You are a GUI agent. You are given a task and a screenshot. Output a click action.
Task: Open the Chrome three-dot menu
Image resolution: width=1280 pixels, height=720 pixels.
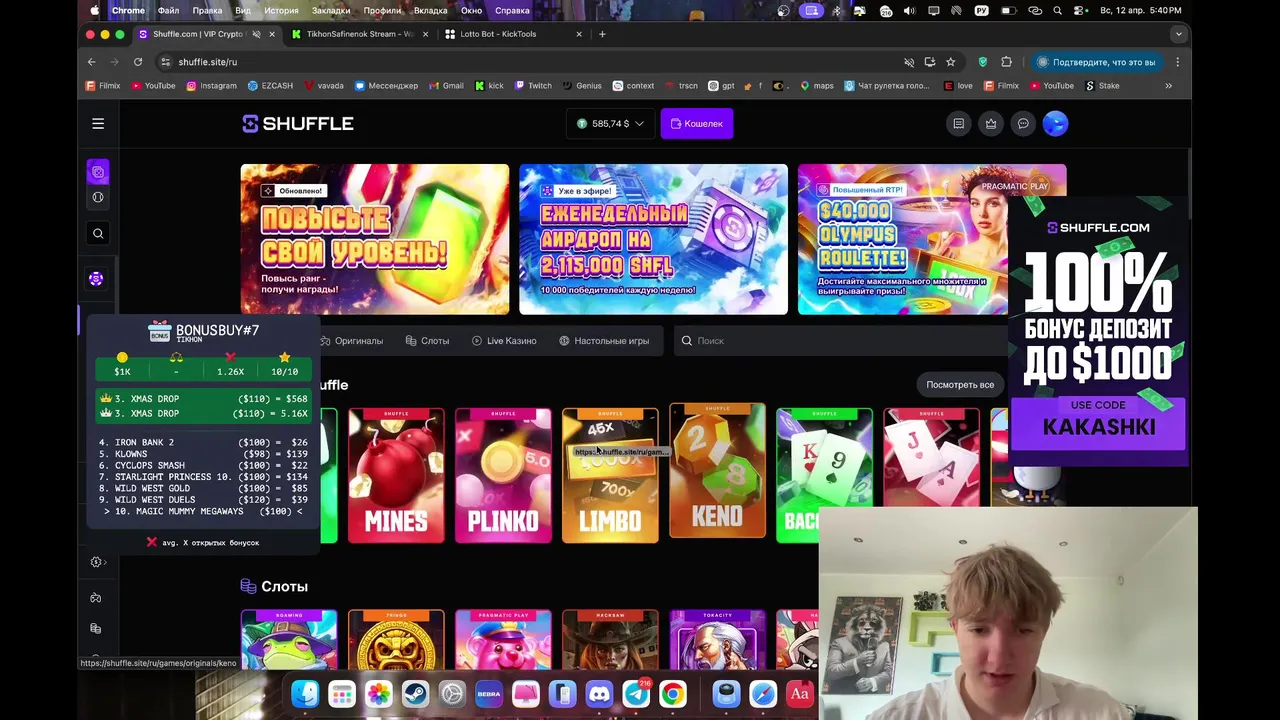(x=1177, y=62)
